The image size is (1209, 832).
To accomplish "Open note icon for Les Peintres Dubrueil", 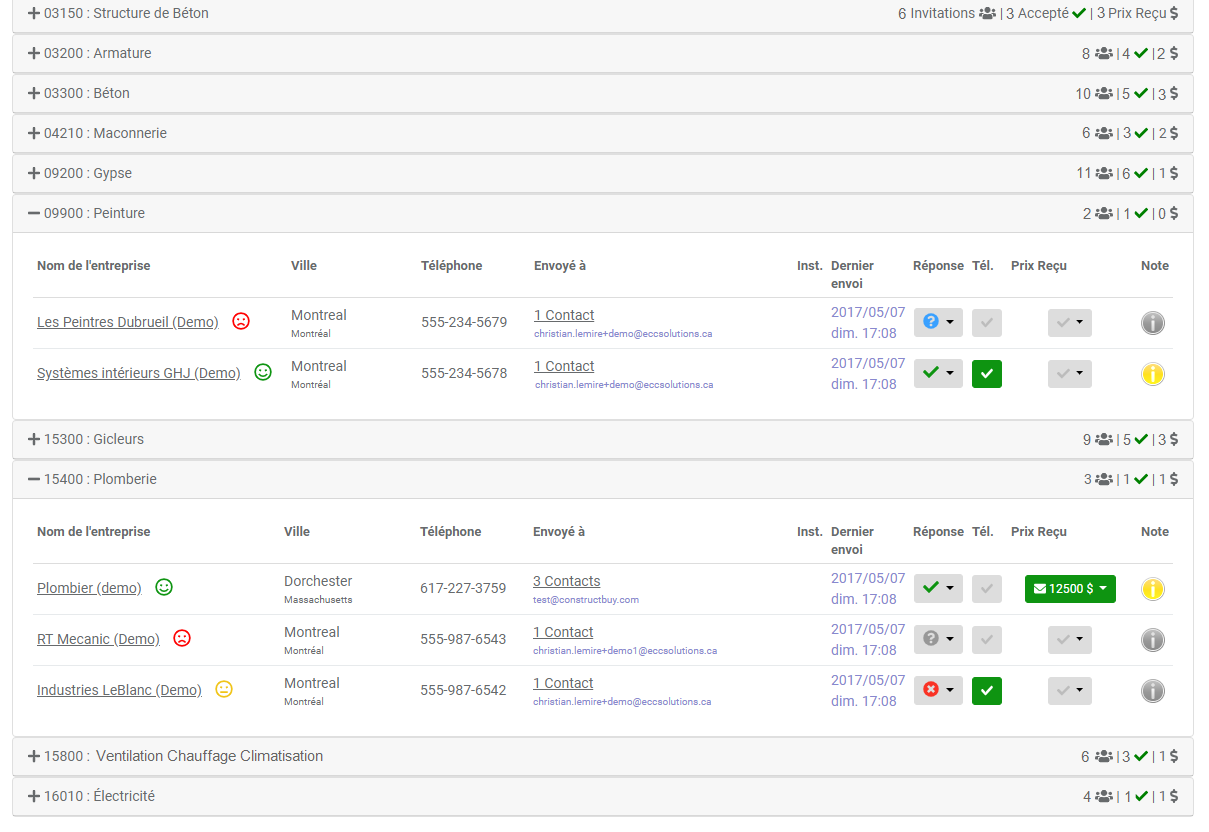I will pyautogui.click(x=1153, y=323).
